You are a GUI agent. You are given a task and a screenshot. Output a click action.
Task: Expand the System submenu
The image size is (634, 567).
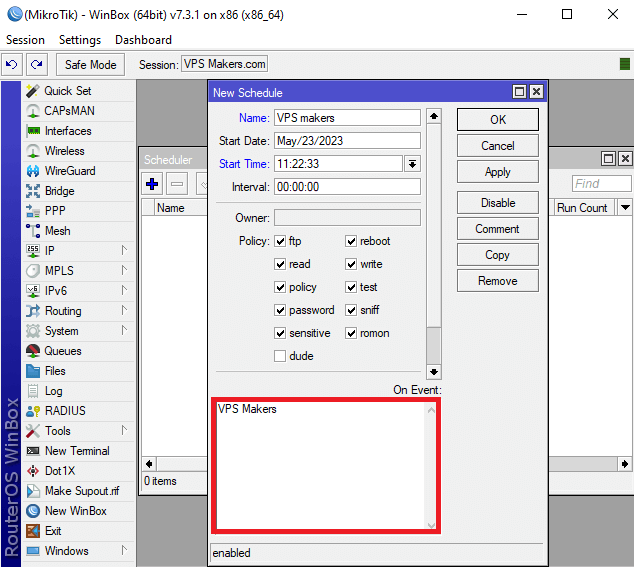[125, 331]
